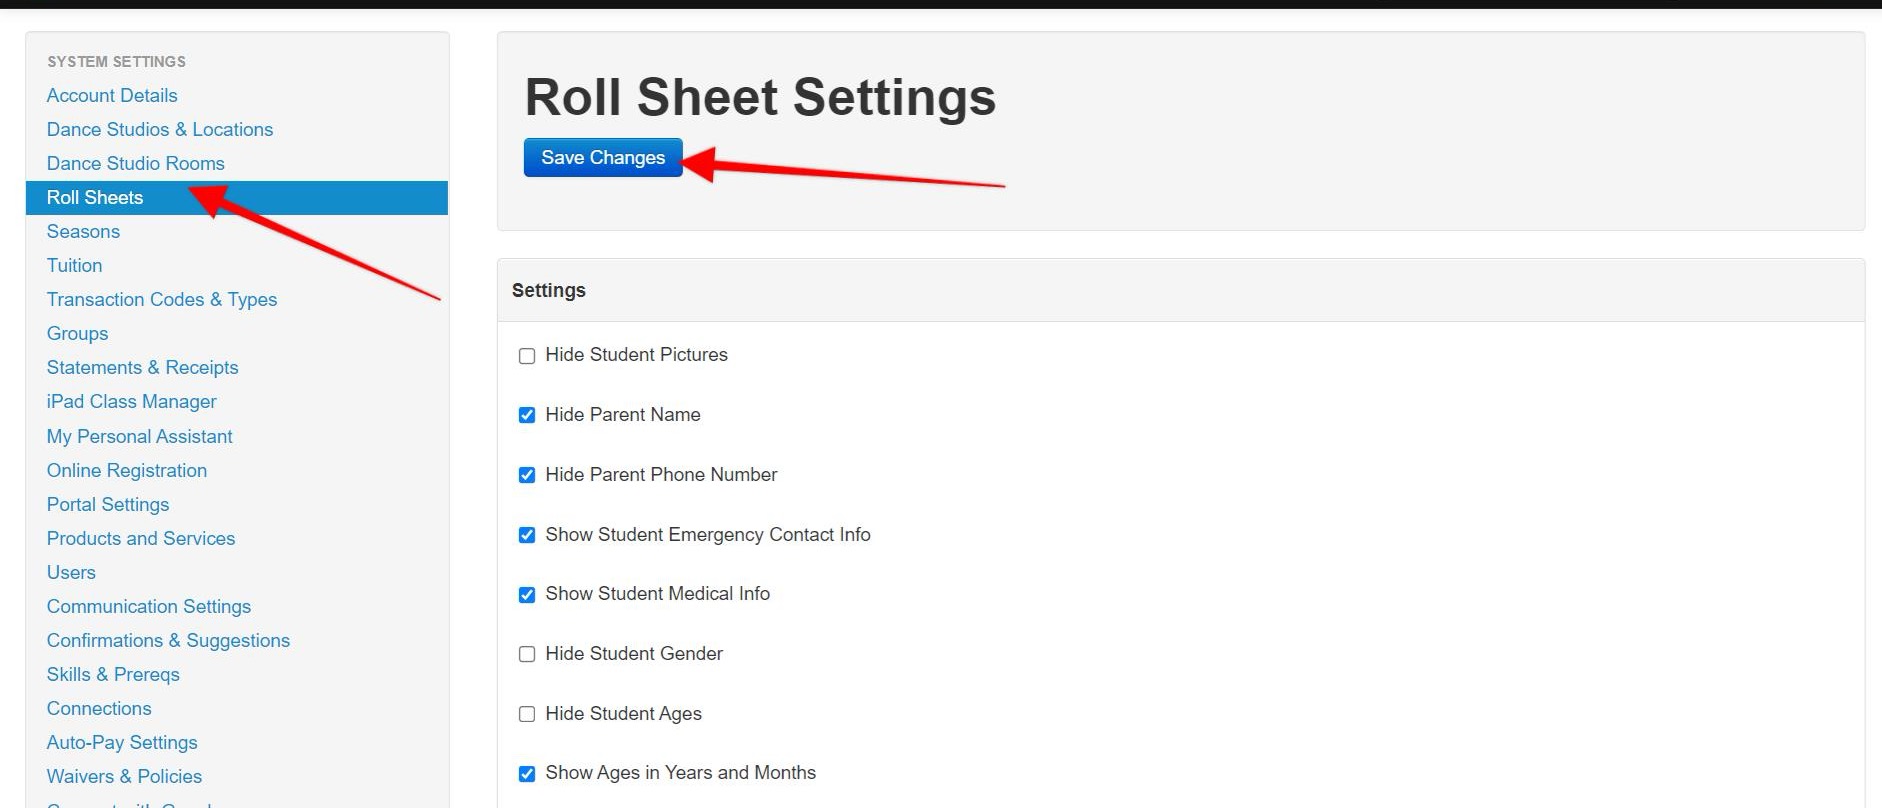Select Roll Sheets in the sidebar

point(95,198)
